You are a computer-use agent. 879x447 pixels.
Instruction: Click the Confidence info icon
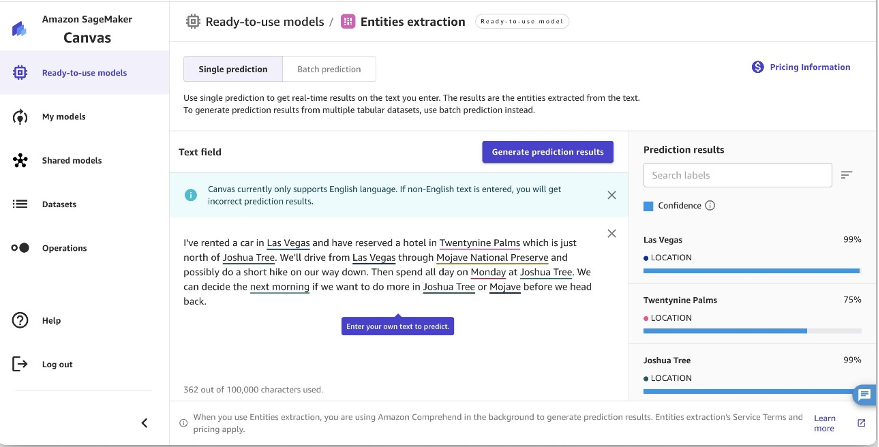710,206
